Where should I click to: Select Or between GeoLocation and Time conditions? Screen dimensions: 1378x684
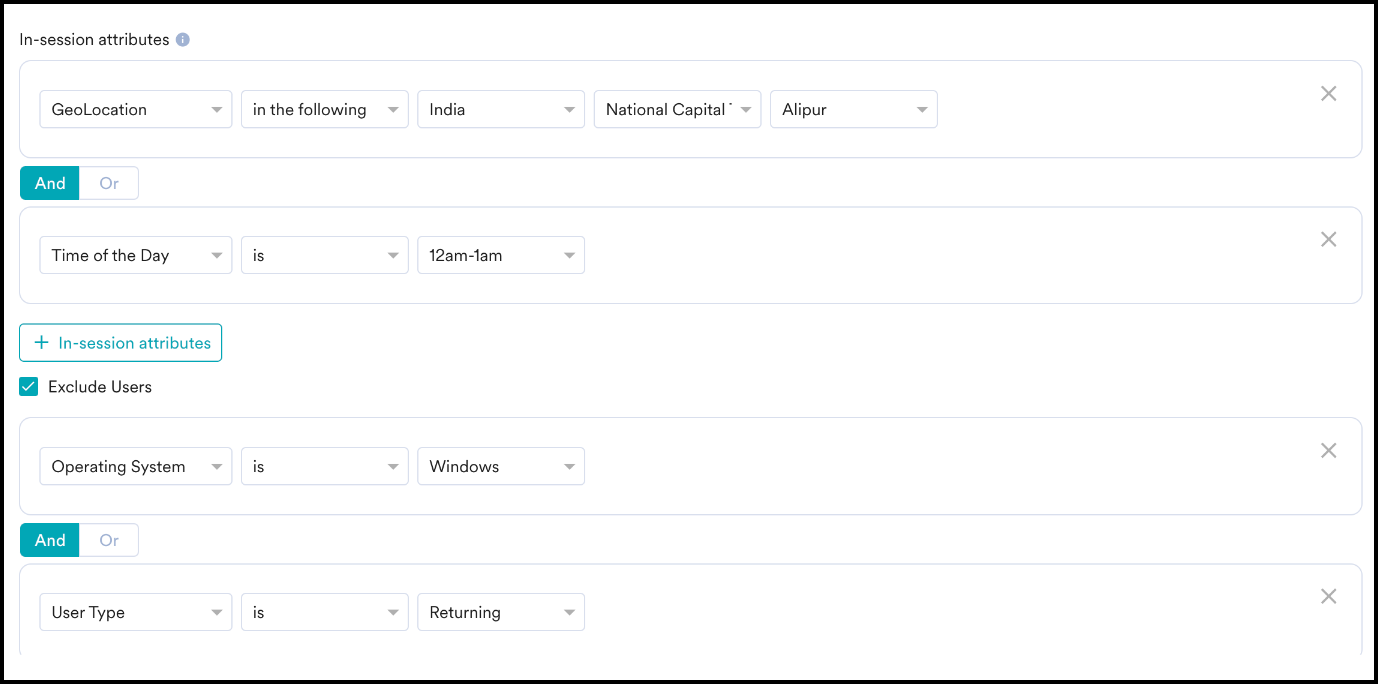[109, 183]
